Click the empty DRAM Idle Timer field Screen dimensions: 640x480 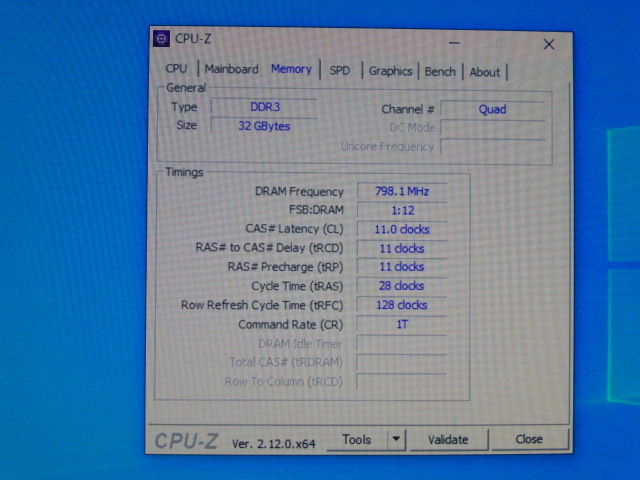(402, 344)
